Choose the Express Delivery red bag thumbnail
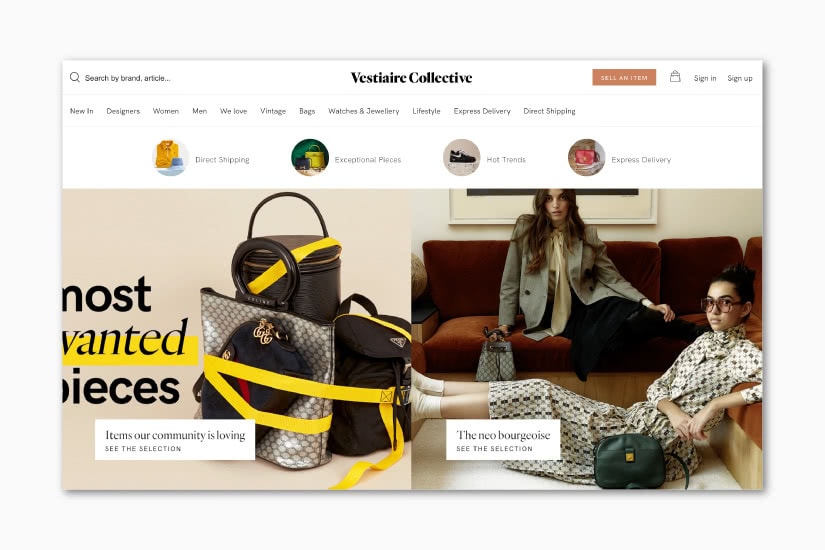 coord(587,157)
